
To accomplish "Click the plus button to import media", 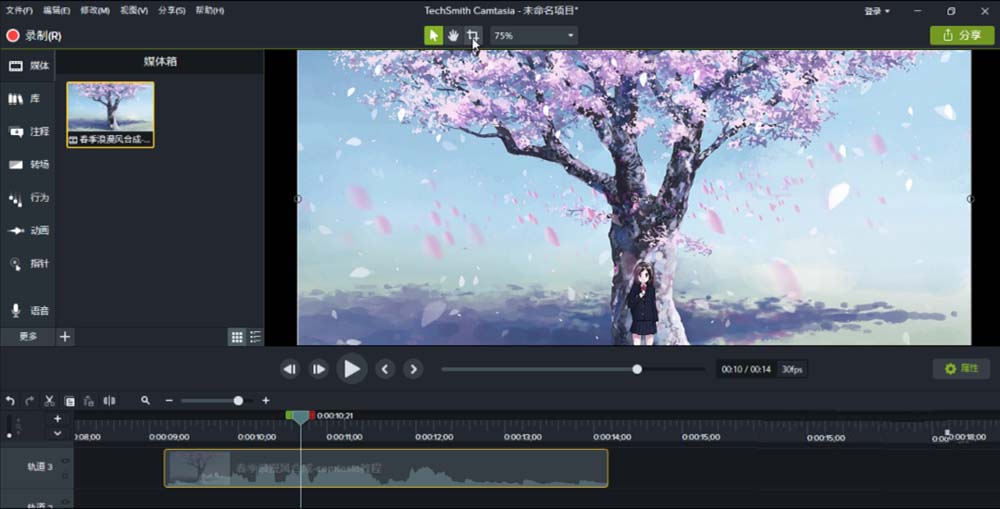I will pyautogui.click(x=65, y=337).
